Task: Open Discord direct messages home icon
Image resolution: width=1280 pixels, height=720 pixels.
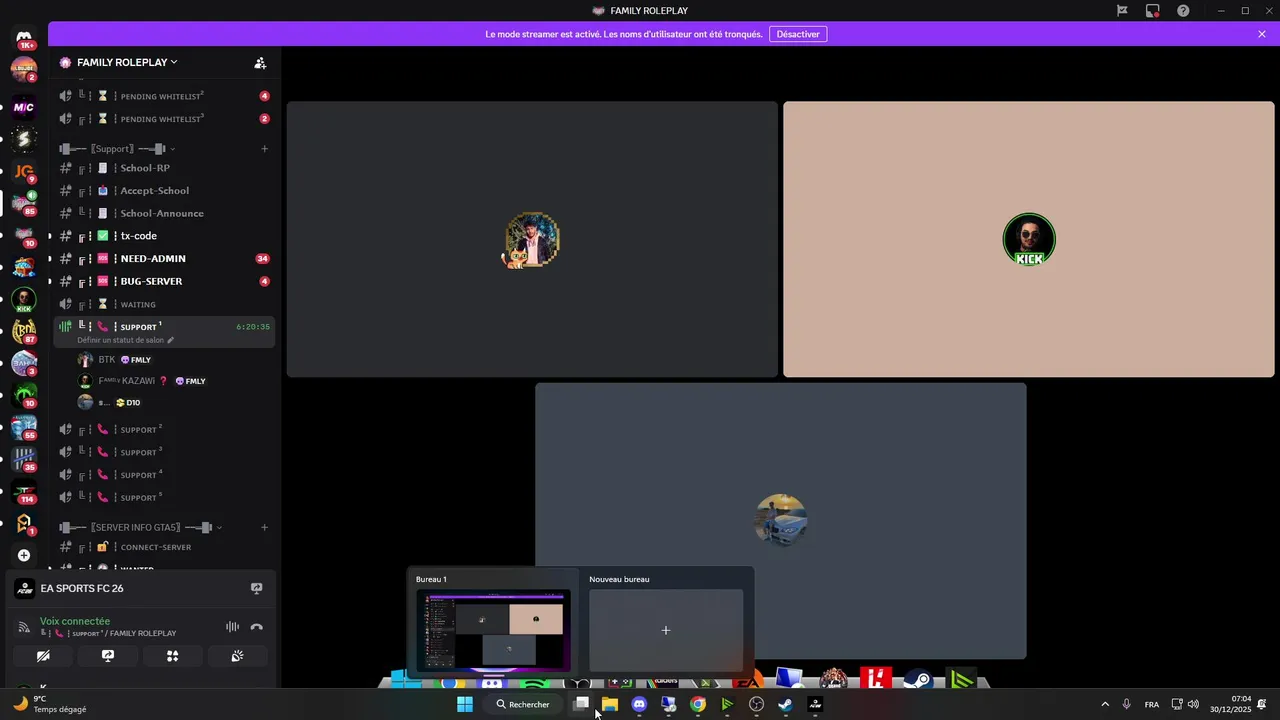Action: pyautogui.click(x=24, y=37)
